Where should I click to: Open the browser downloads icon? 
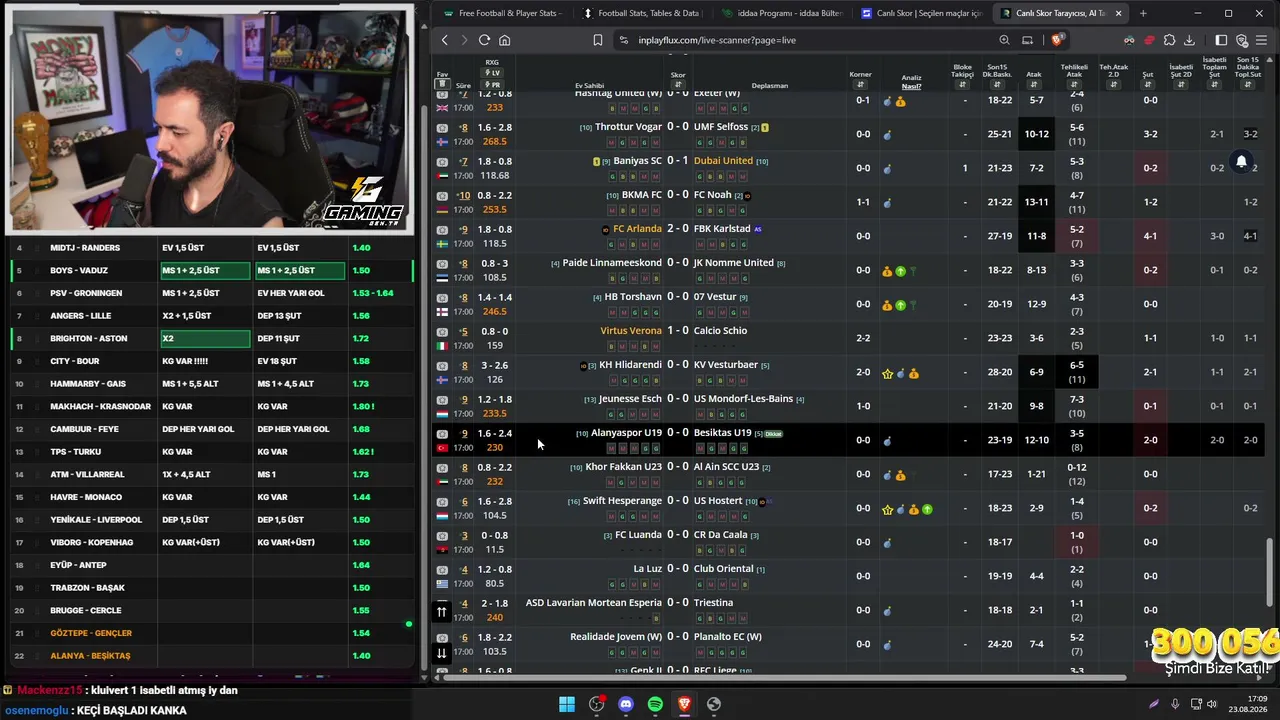1189,40
